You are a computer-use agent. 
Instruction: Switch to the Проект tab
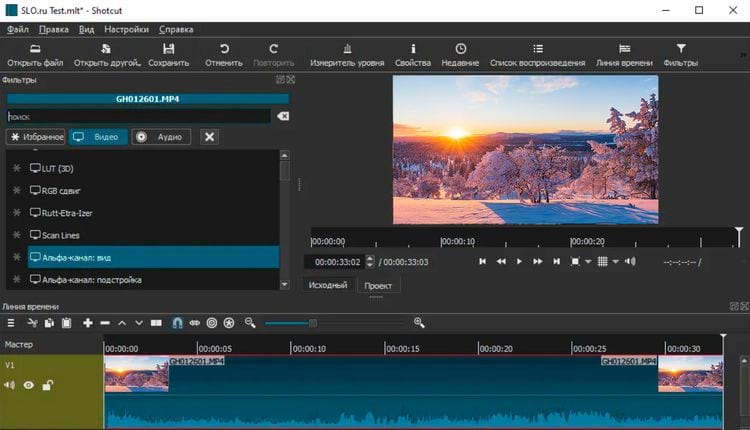378,285
